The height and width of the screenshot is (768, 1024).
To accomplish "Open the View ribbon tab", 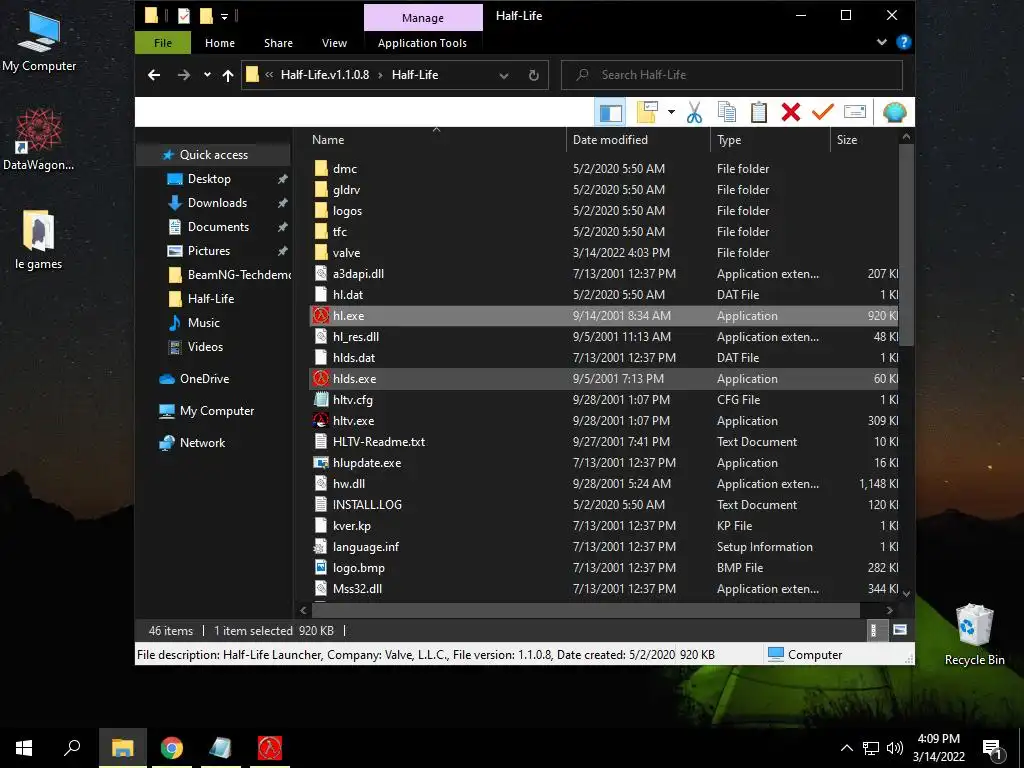I will point(334,43).
